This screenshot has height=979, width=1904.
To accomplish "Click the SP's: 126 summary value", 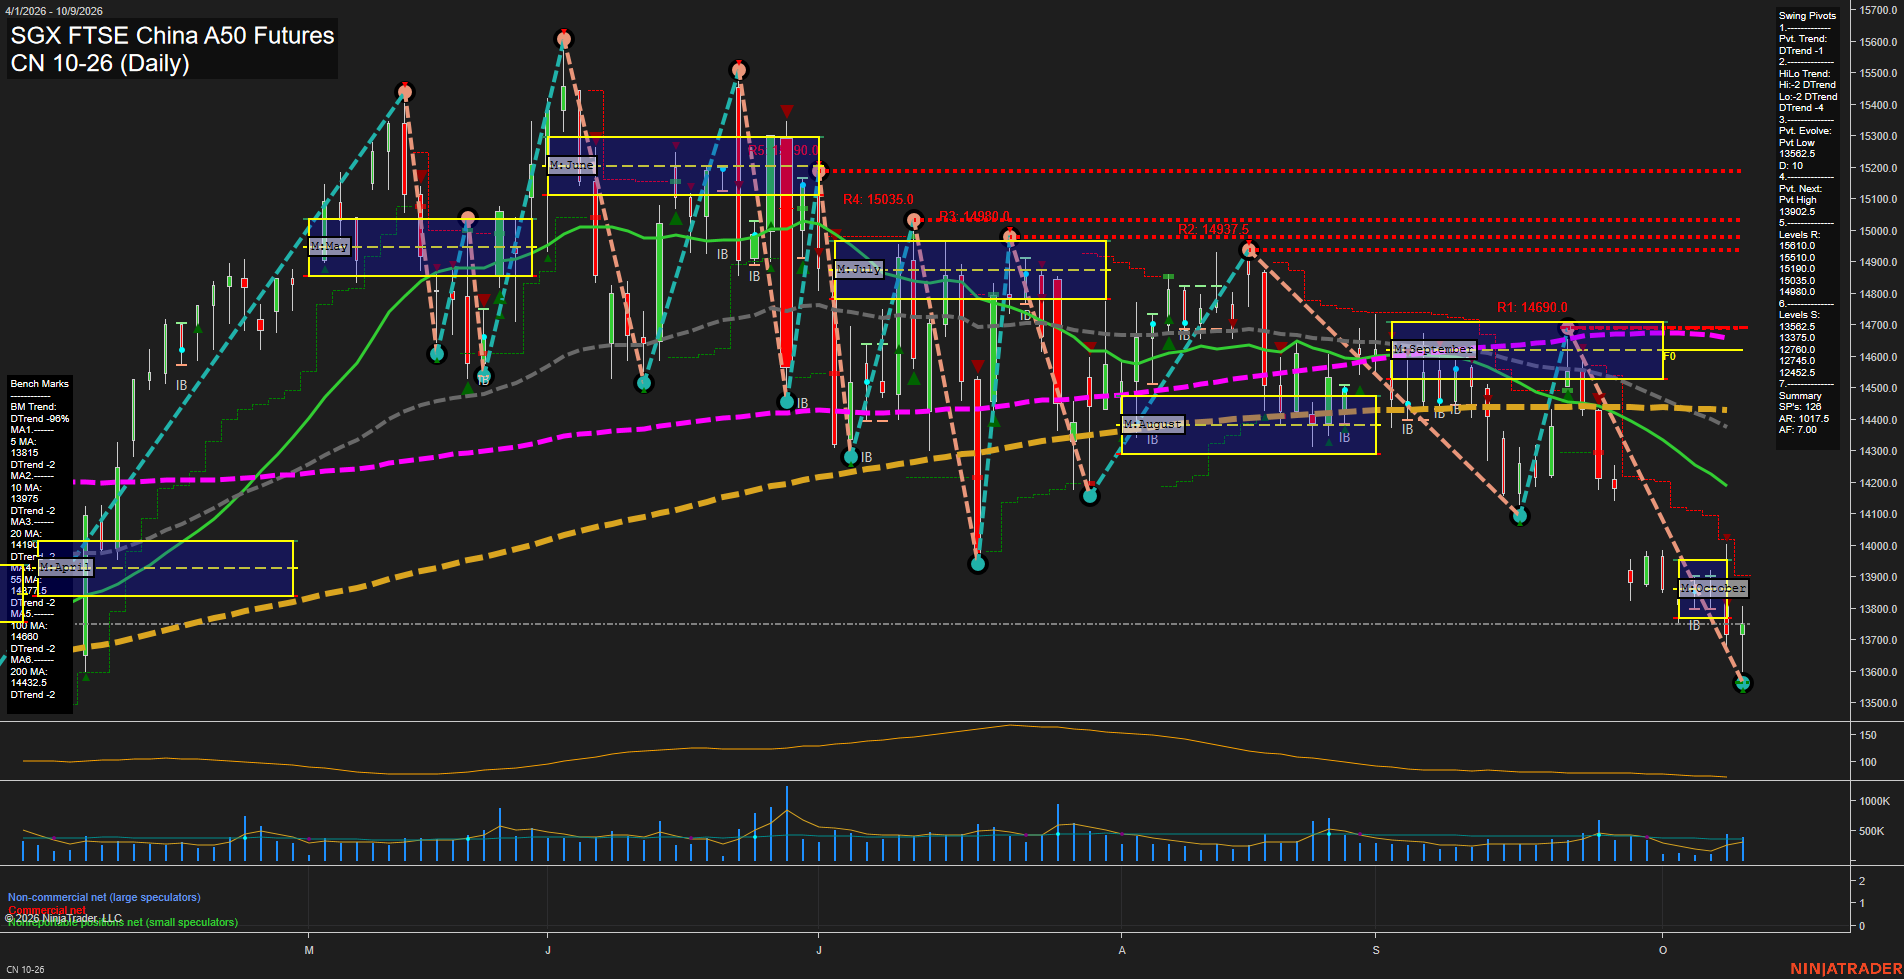I will click(1800, 407).
